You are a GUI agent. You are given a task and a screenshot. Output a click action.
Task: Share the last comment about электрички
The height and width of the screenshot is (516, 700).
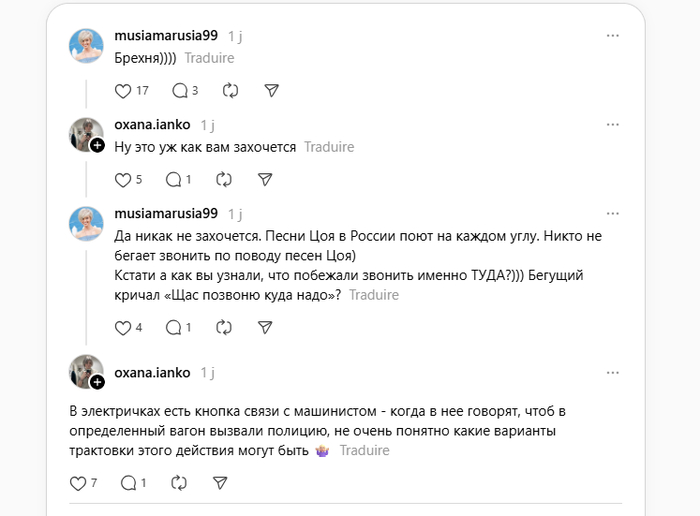(220, 483)
